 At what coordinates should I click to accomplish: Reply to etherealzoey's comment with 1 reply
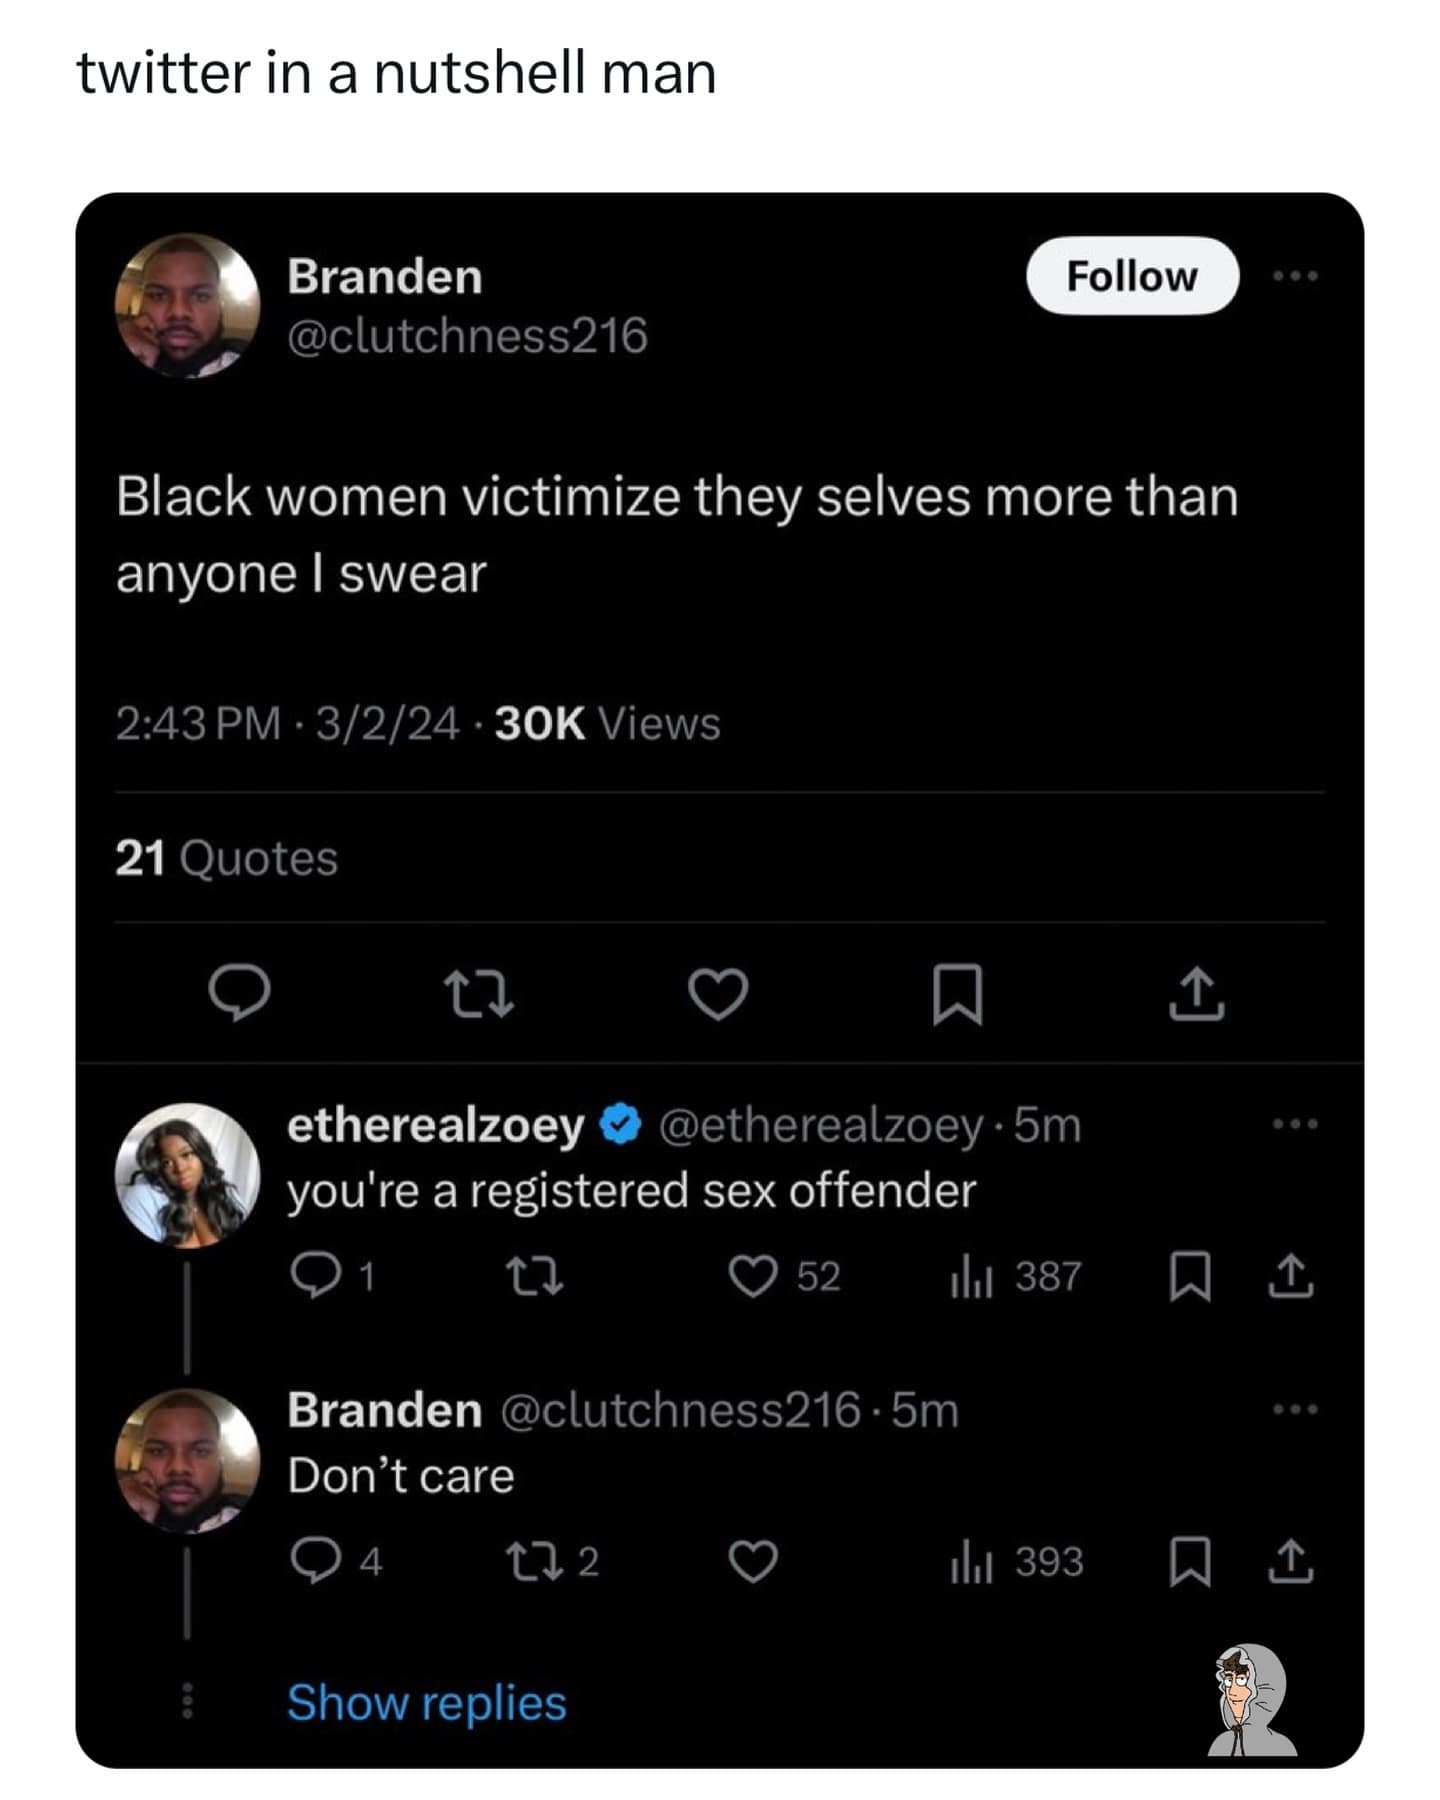(x=313, y=1277)
